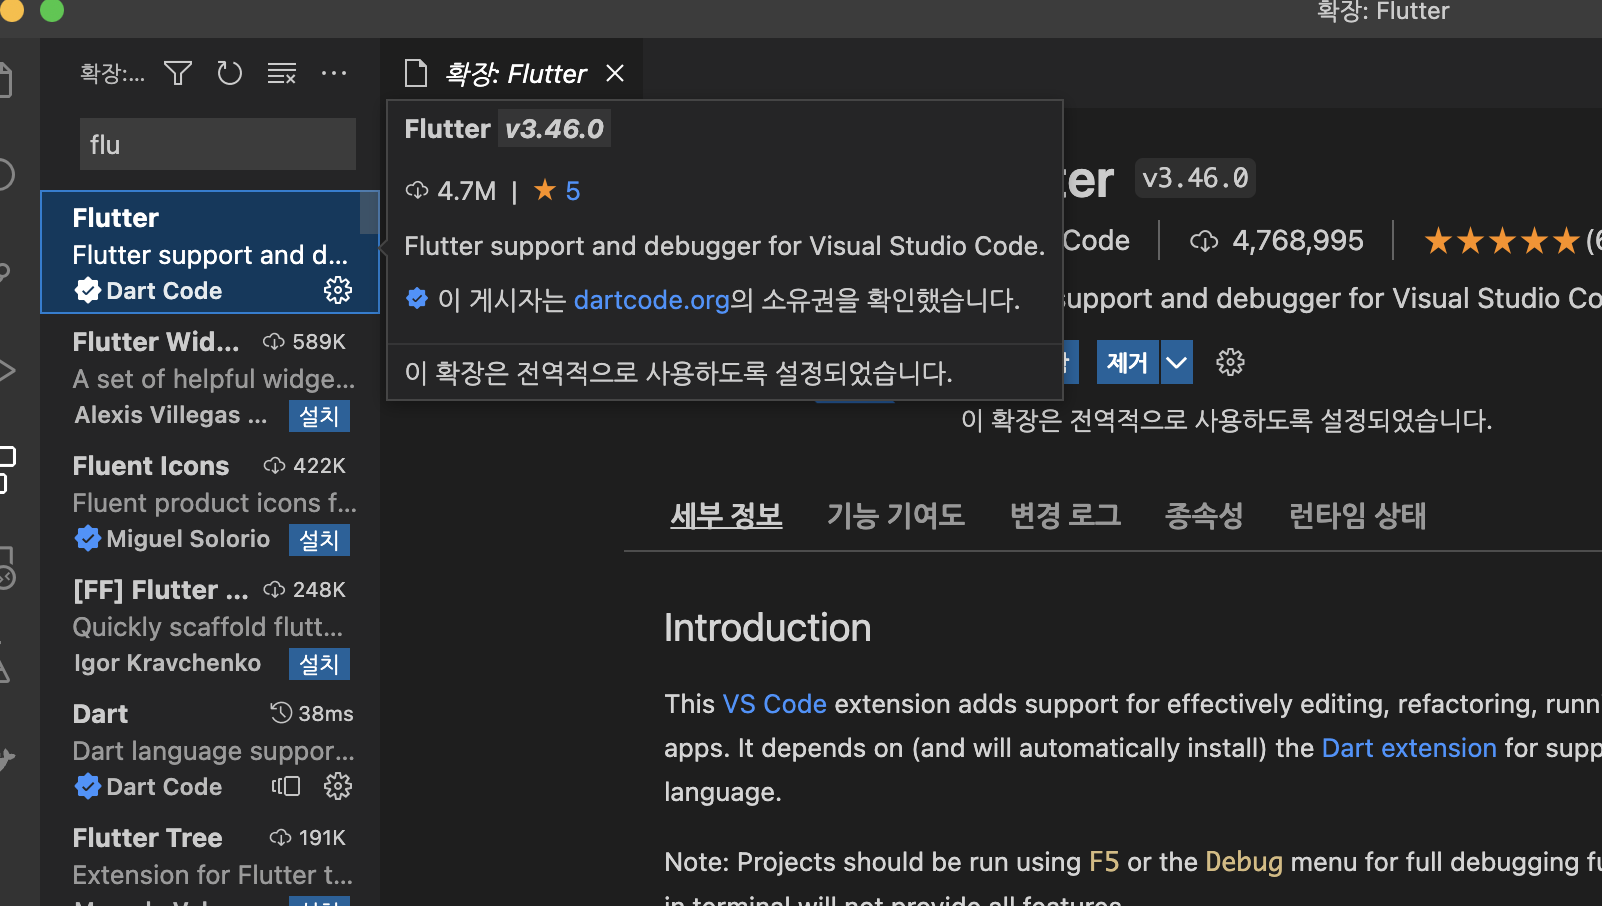Viewport: 1602px width, 906px height.
Task: Click the 422K count on Fluent Icons
Action: coord(304,466)
